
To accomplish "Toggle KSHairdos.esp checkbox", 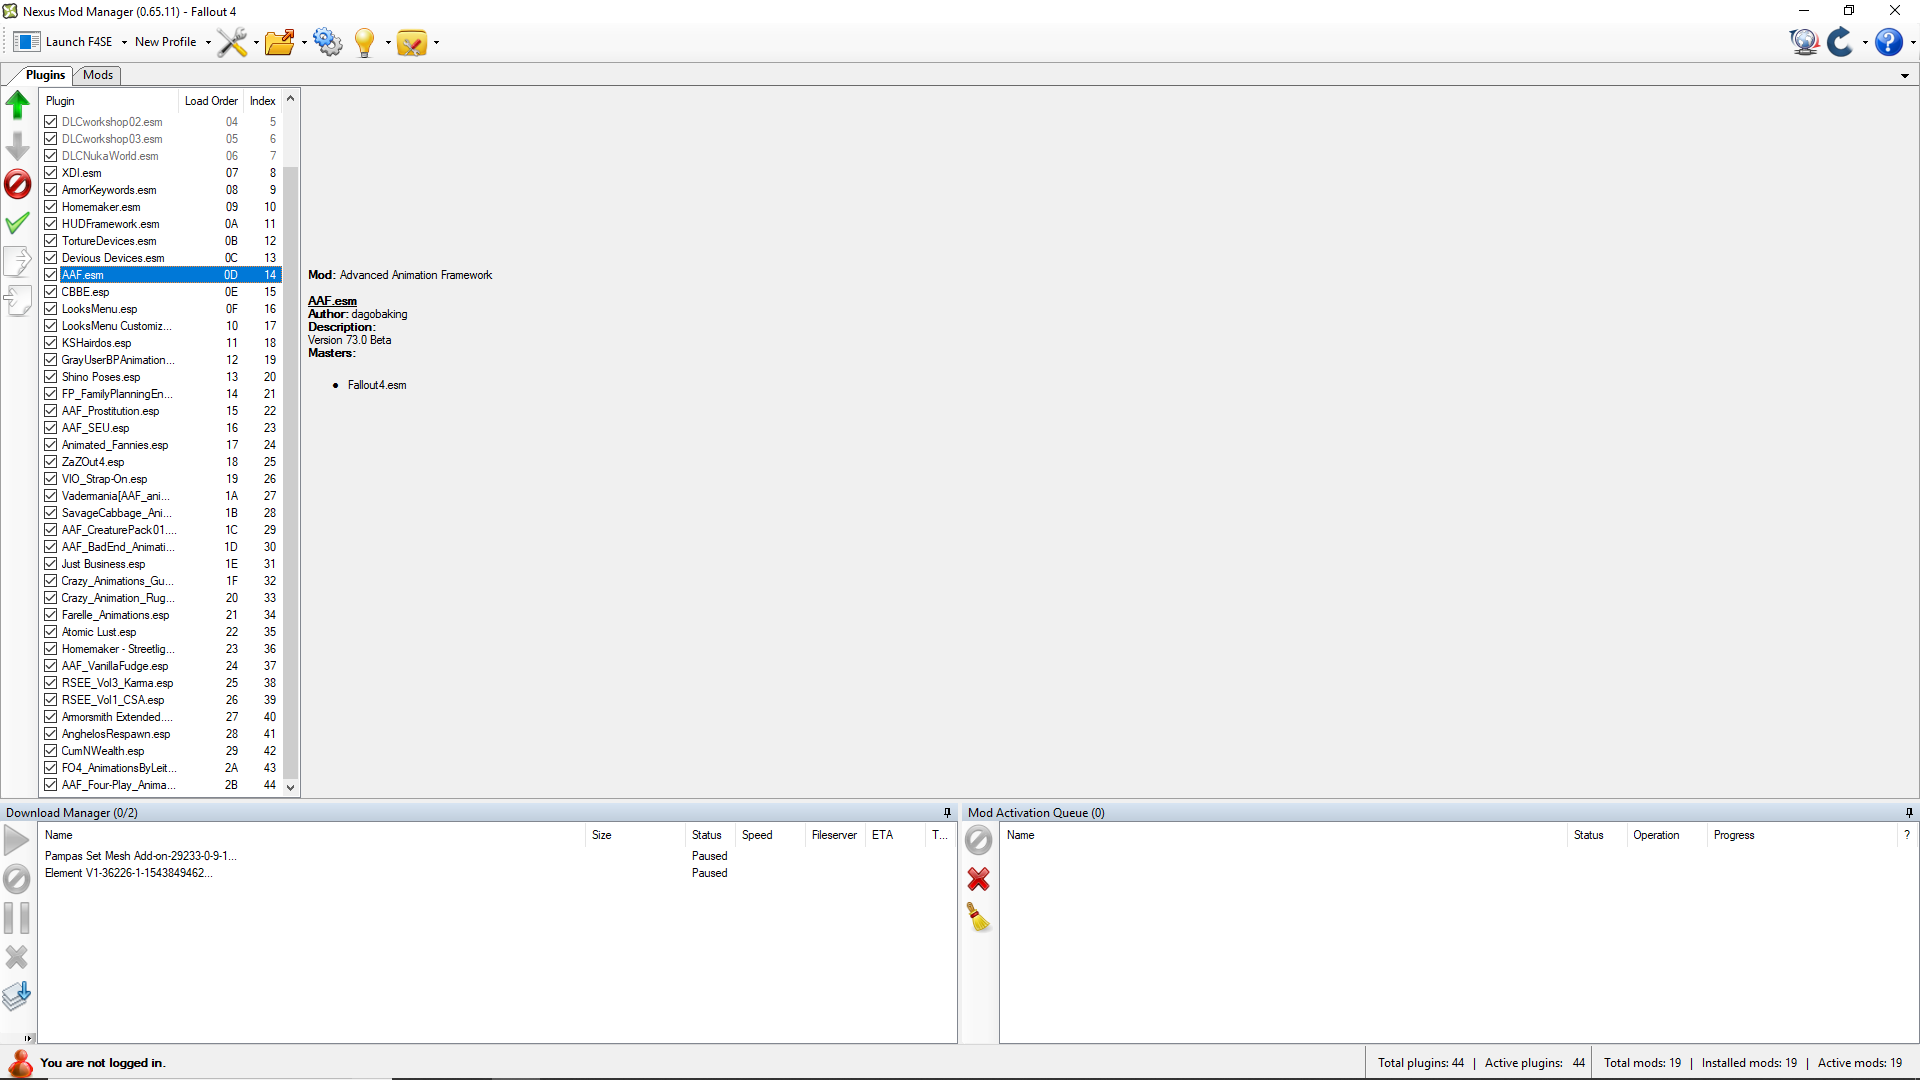I will click(x=51, y=343).
